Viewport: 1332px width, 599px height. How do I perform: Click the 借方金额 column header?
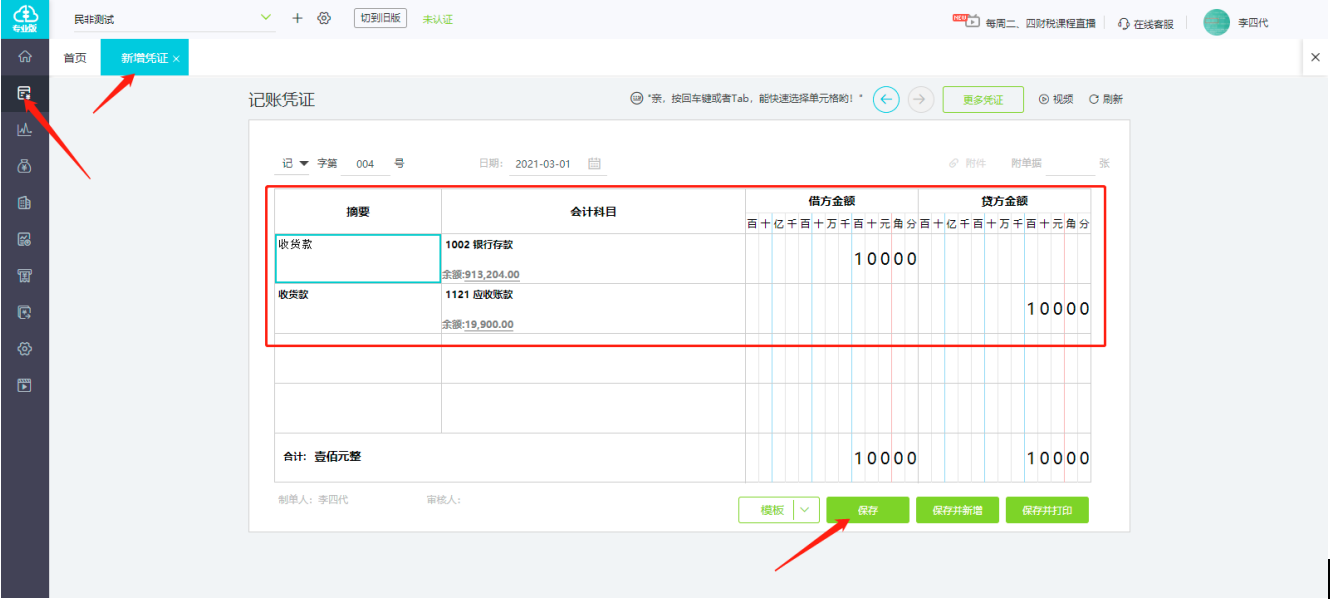832,201
